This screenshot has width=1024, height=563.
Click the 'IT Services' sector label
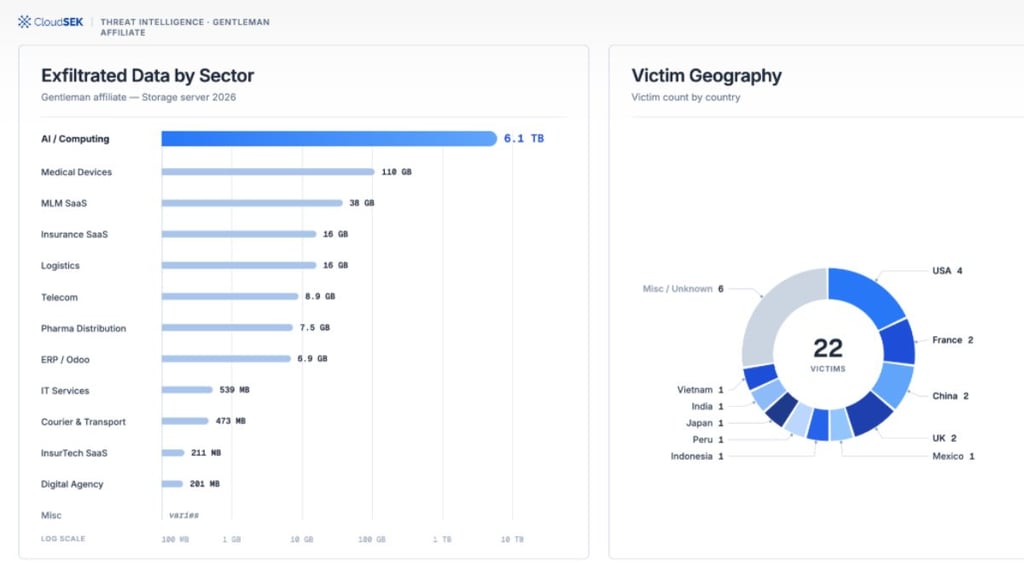[x=65, y=391]
